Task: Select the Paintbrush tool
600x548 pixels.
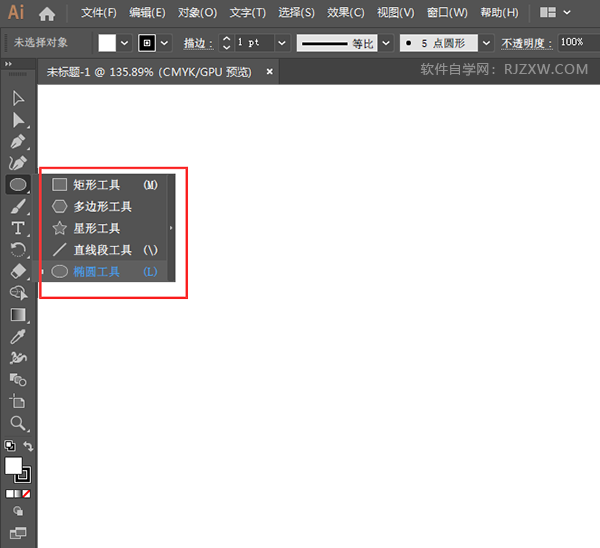Action: click(18, 207)
